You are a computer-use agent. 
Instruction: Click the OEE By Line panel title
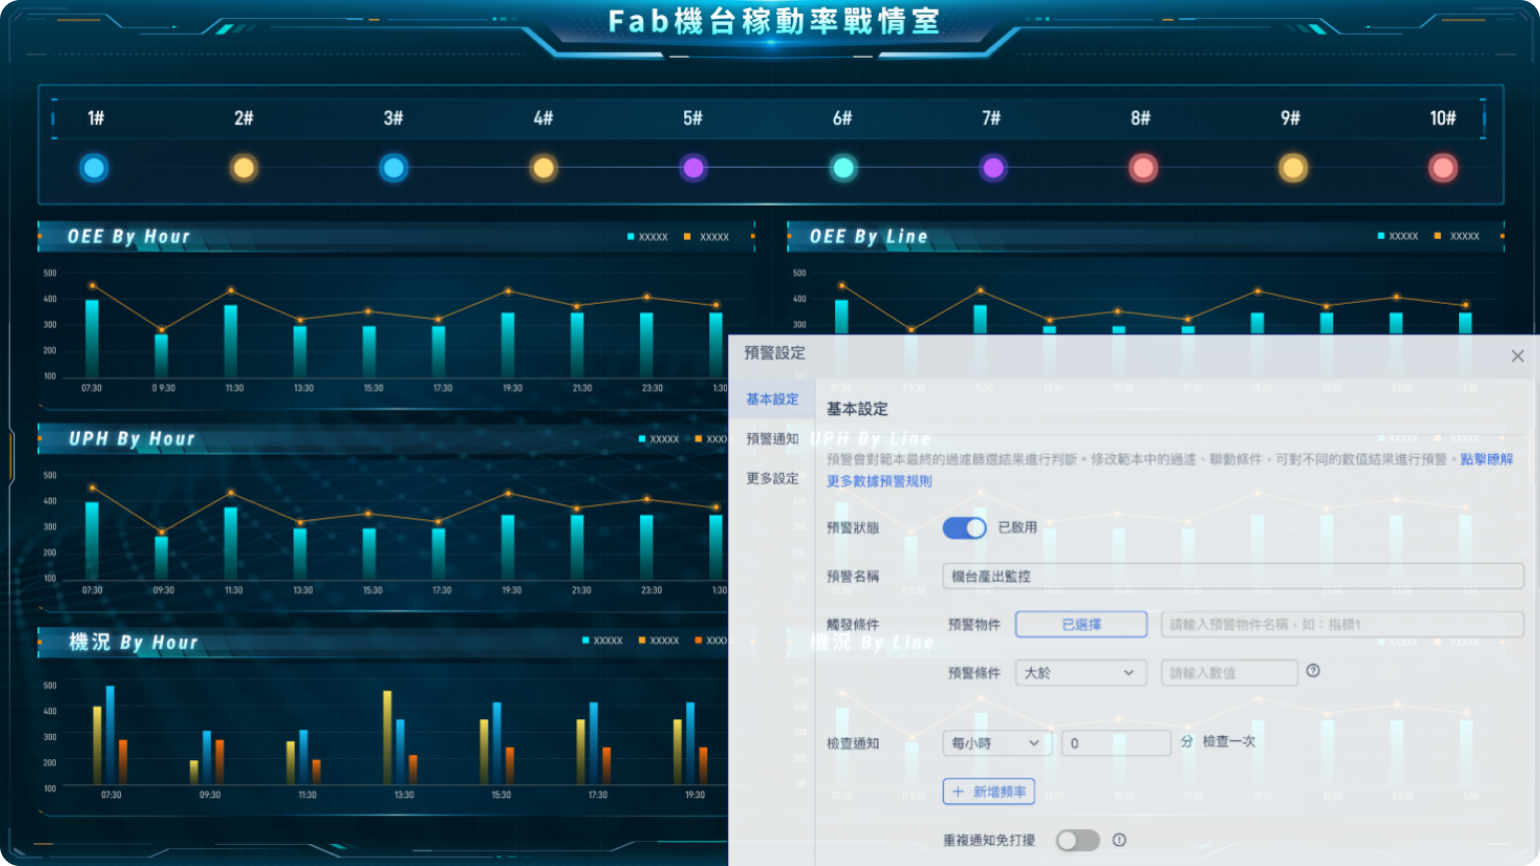(868, 237)
